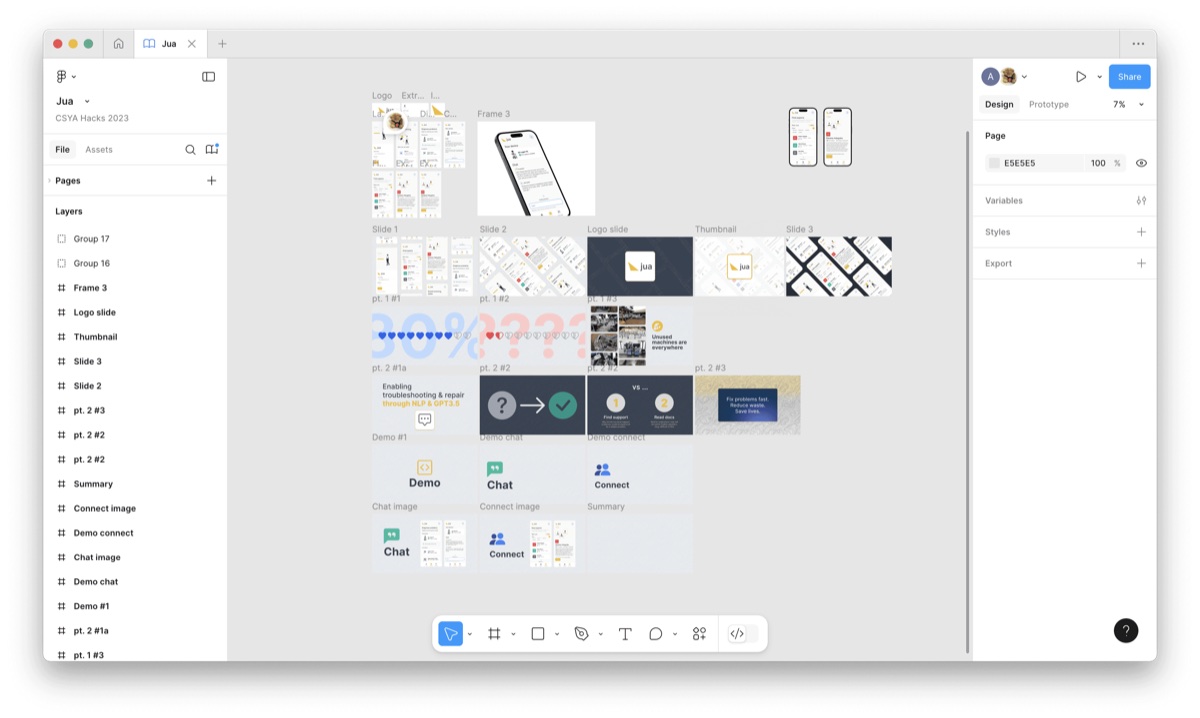Select the Move tool

point(450,634)
